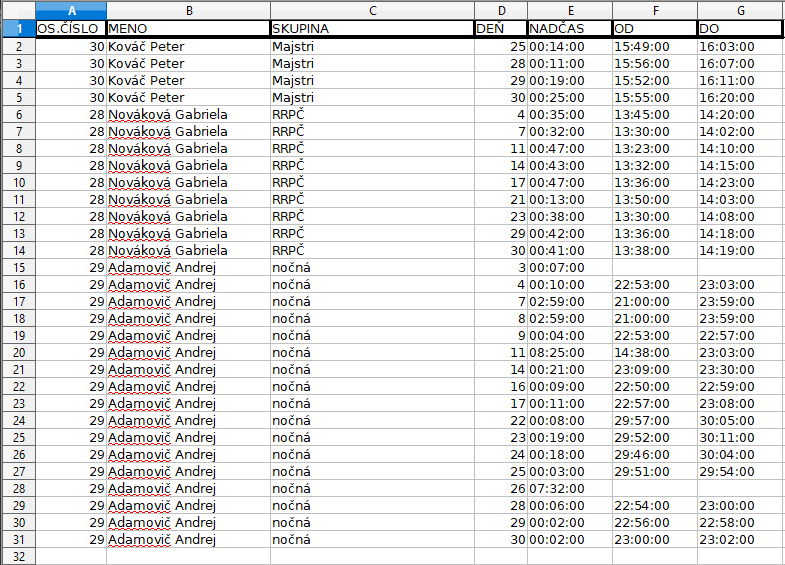Select empty OD cell in row 15
This screenshot has height=565, width=785.
tap(655, 268)
